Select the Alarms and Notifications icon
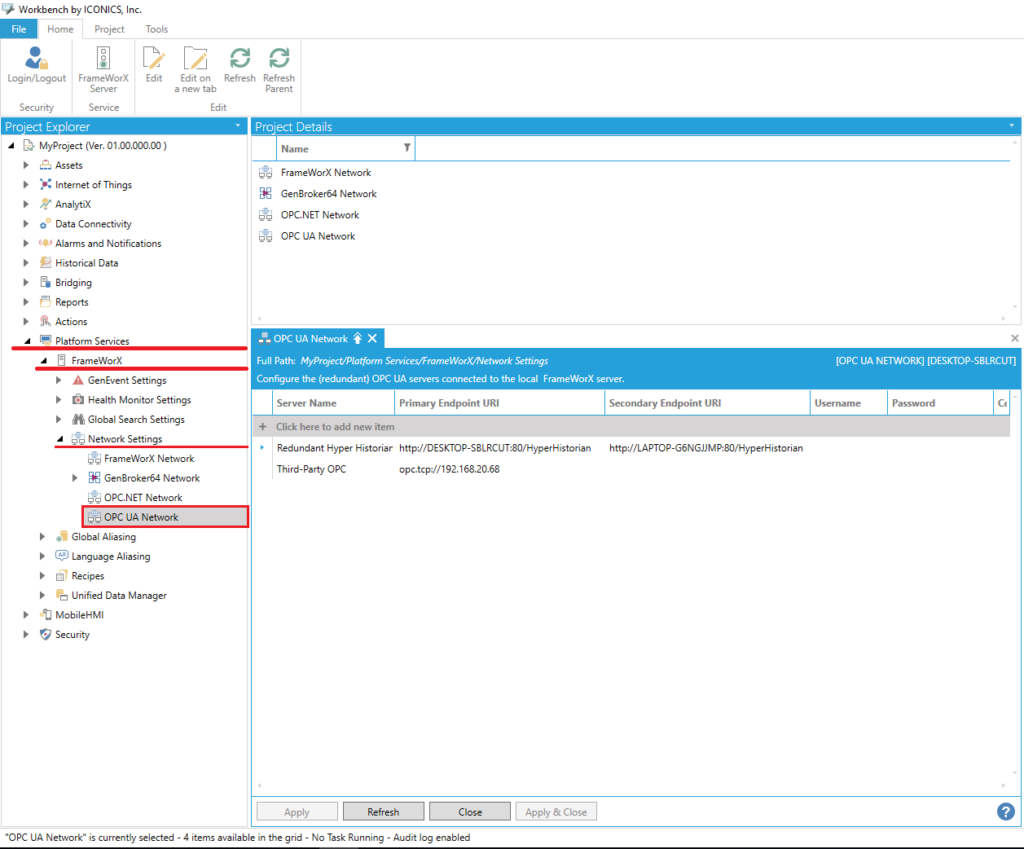Screen dimensions: 1024x849 click(x=45, y=244)
